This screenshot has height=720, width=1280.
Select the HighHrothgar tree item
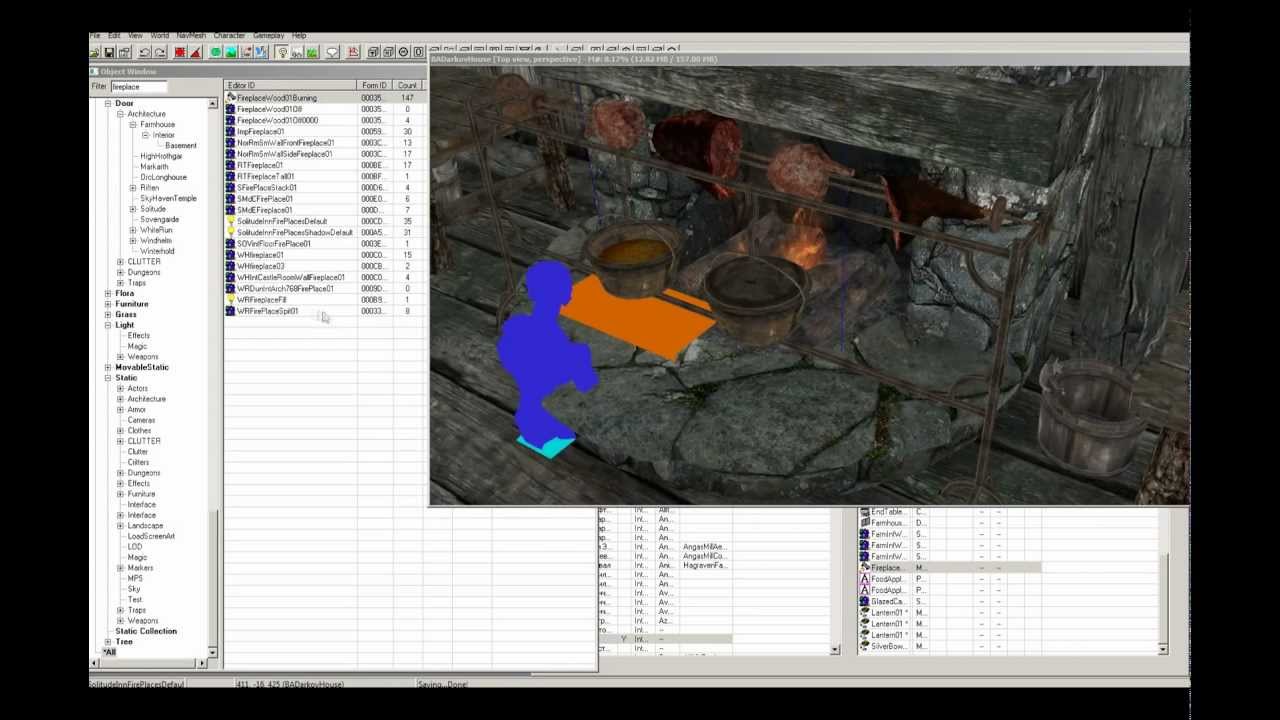point(161,156)
